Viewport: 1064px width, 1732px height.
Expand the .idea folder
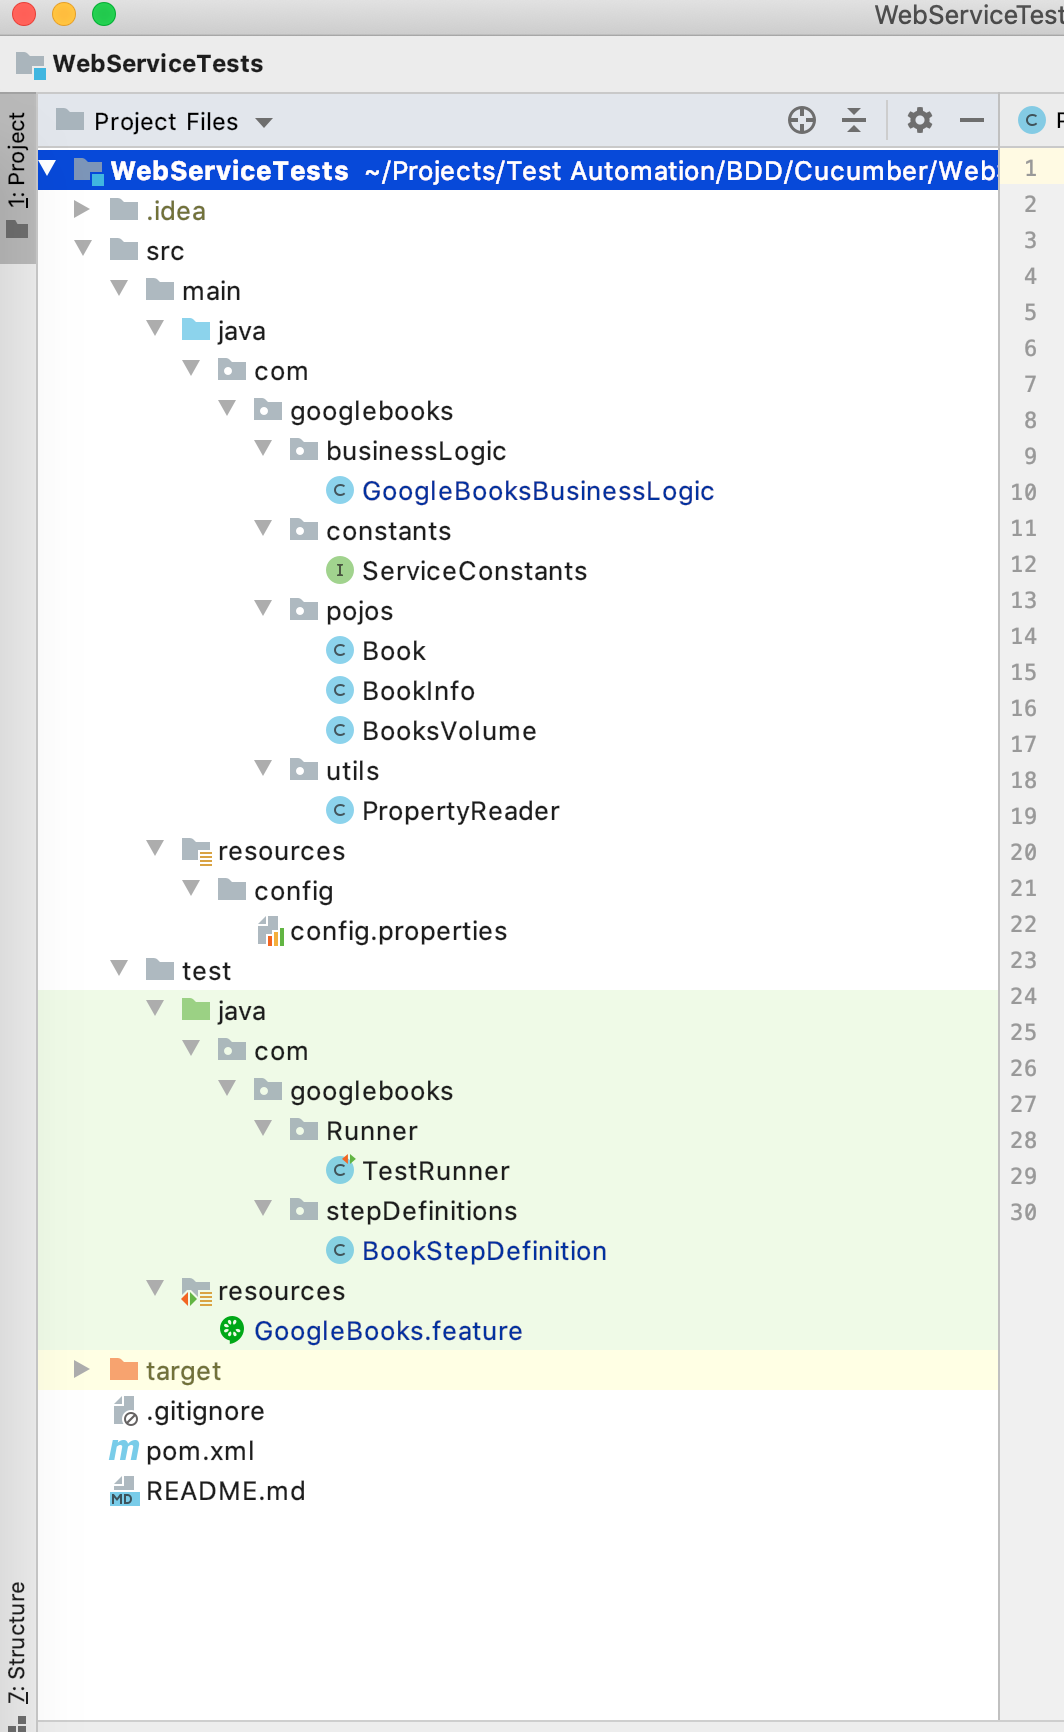(82, 209)
